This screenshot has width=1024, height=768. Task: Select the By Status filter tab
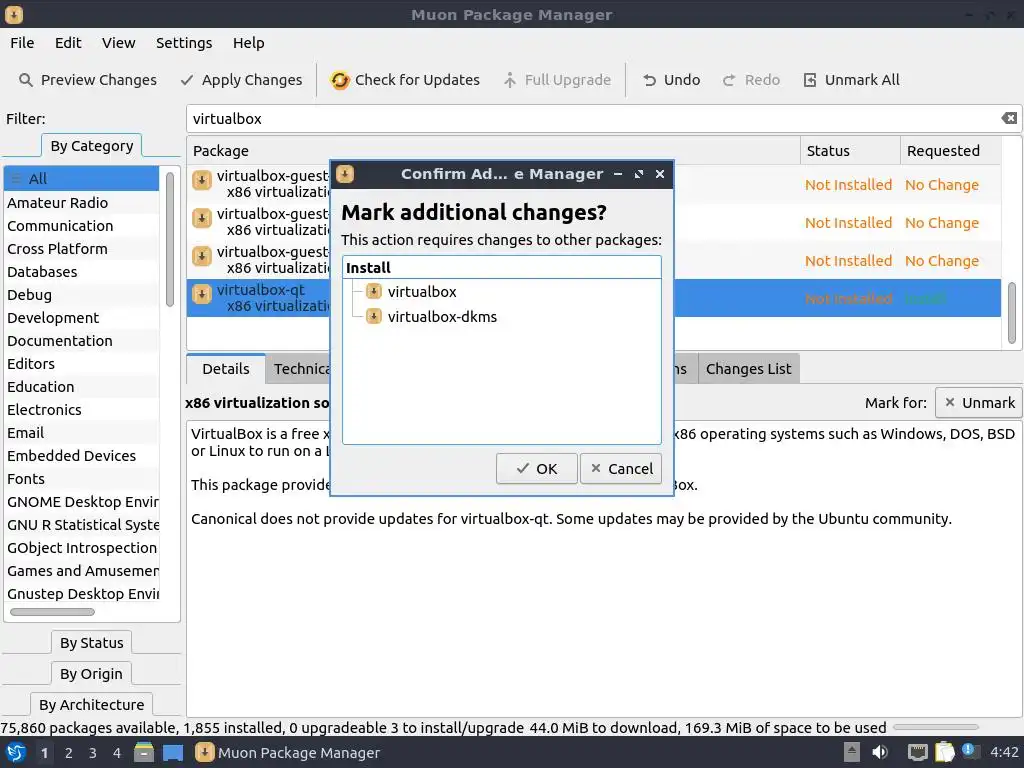pyautogui.click(x=91, y=643)
